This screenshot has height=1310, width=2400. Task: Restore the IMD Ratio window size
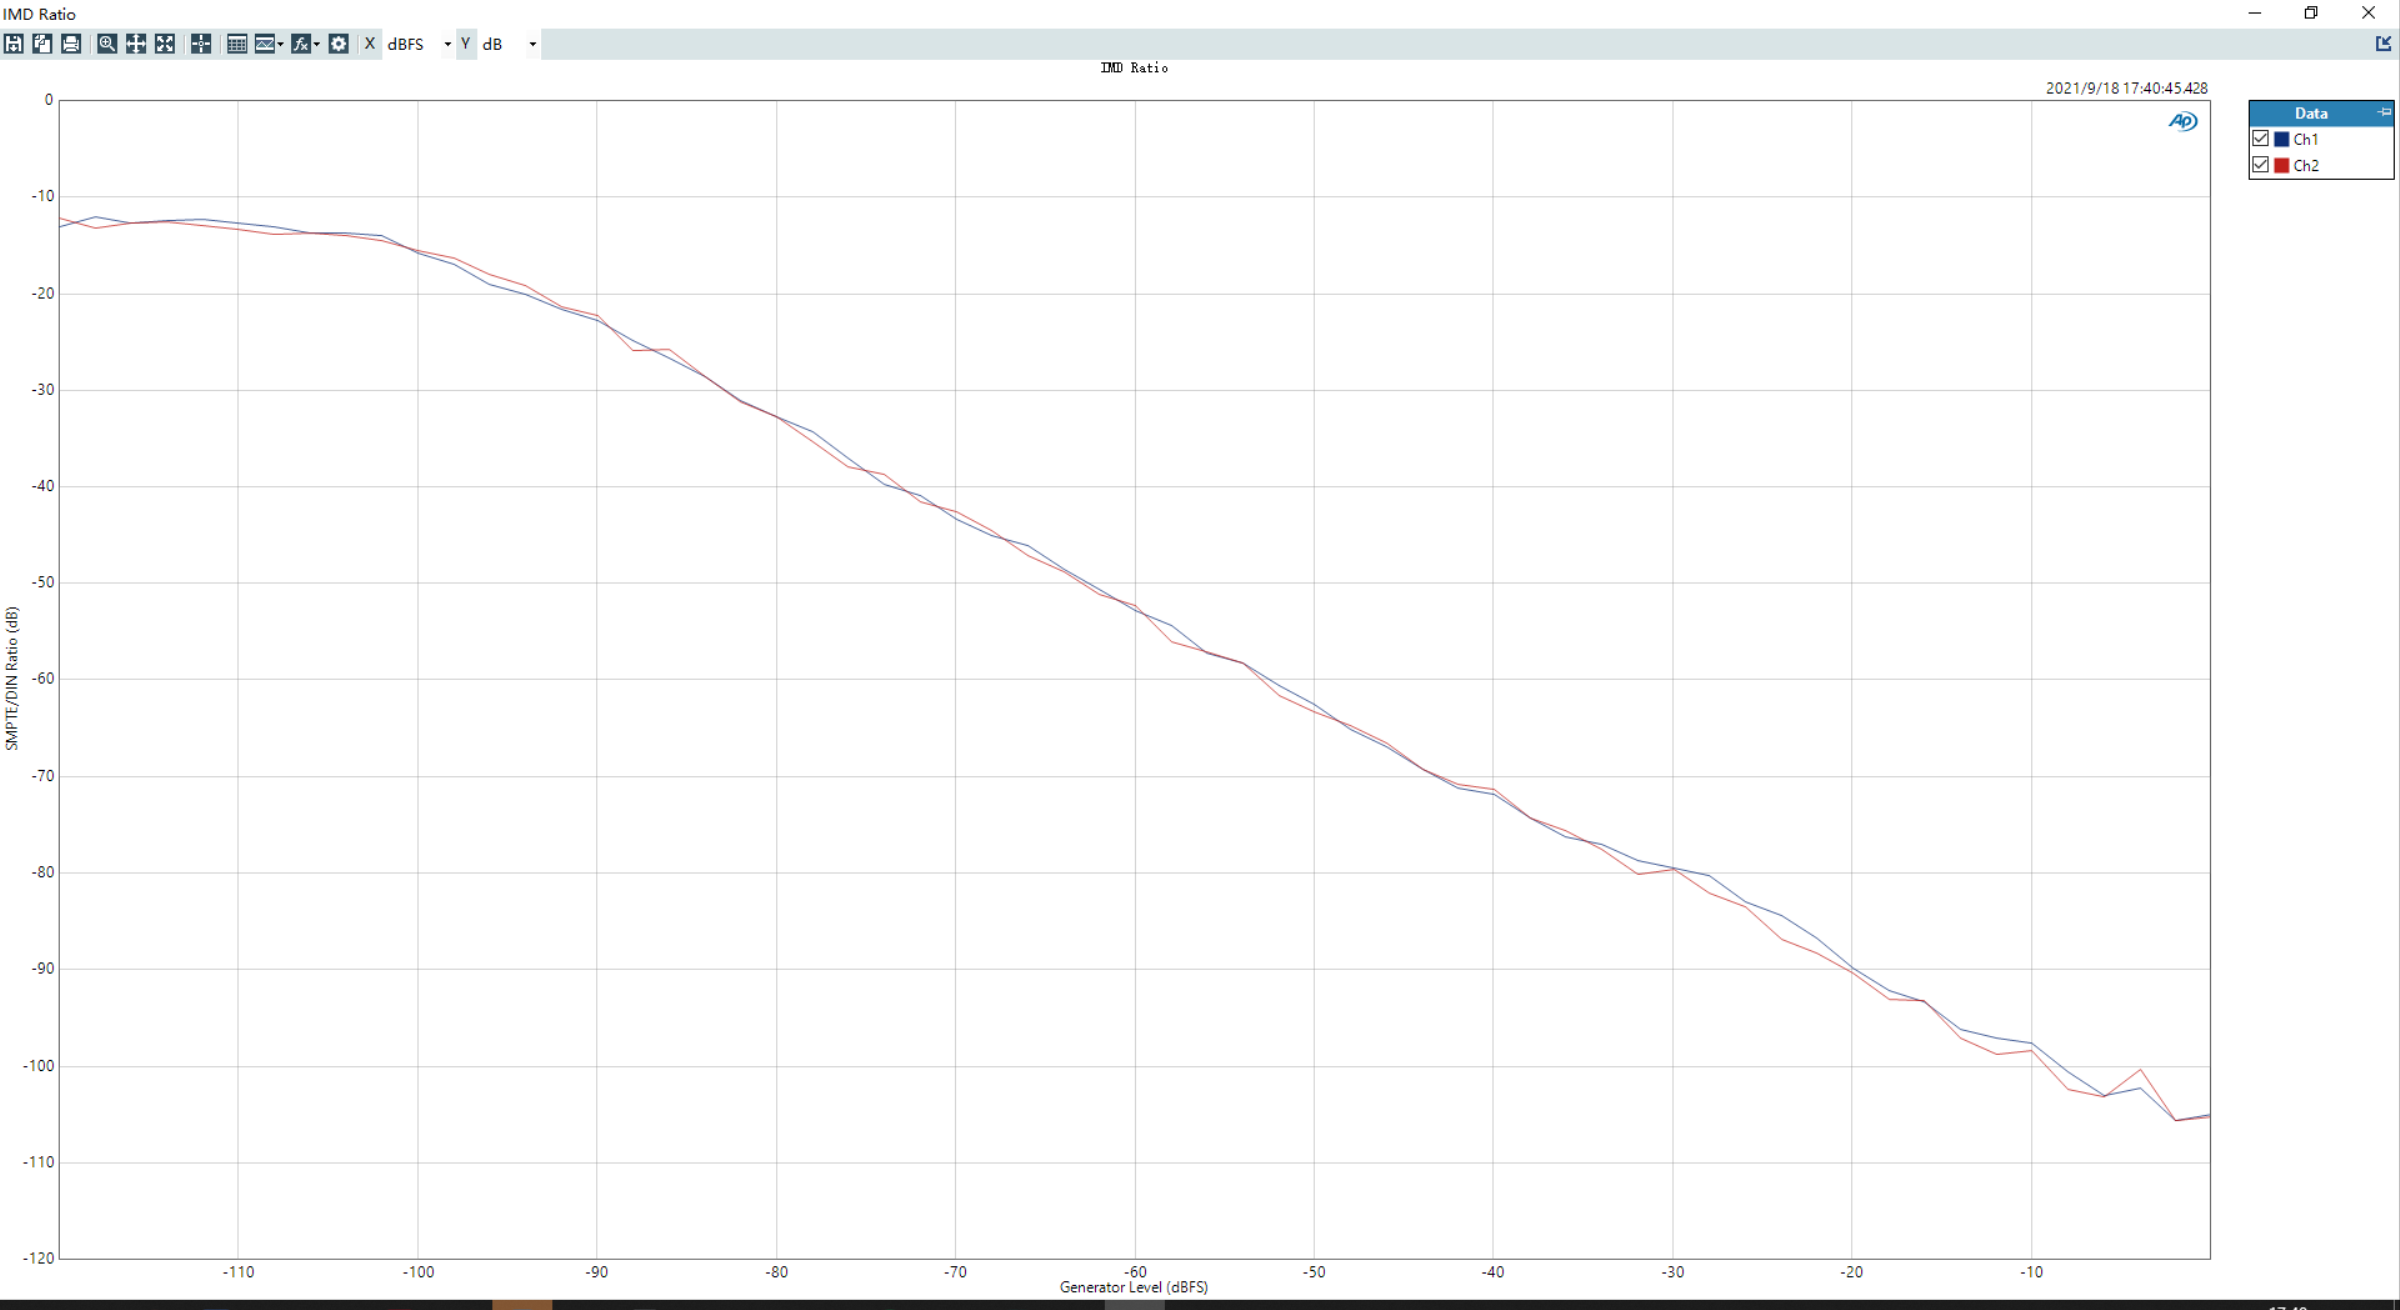pyautogui.click(x=2311, y=13)
